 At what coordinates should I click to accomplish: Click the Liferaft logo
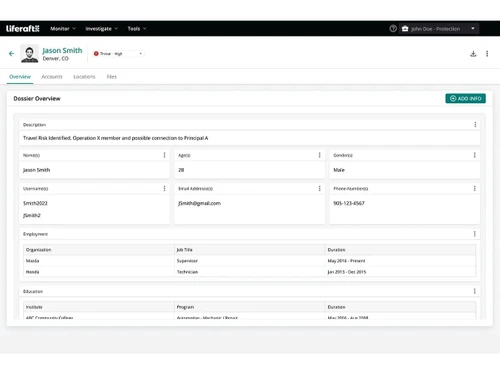click(x=23, y=29)
